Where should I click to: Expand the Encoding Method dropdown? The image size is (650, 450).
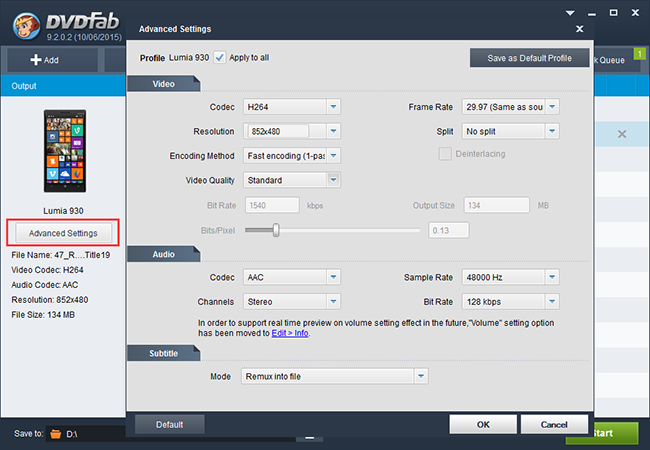[x=333, y=156]
